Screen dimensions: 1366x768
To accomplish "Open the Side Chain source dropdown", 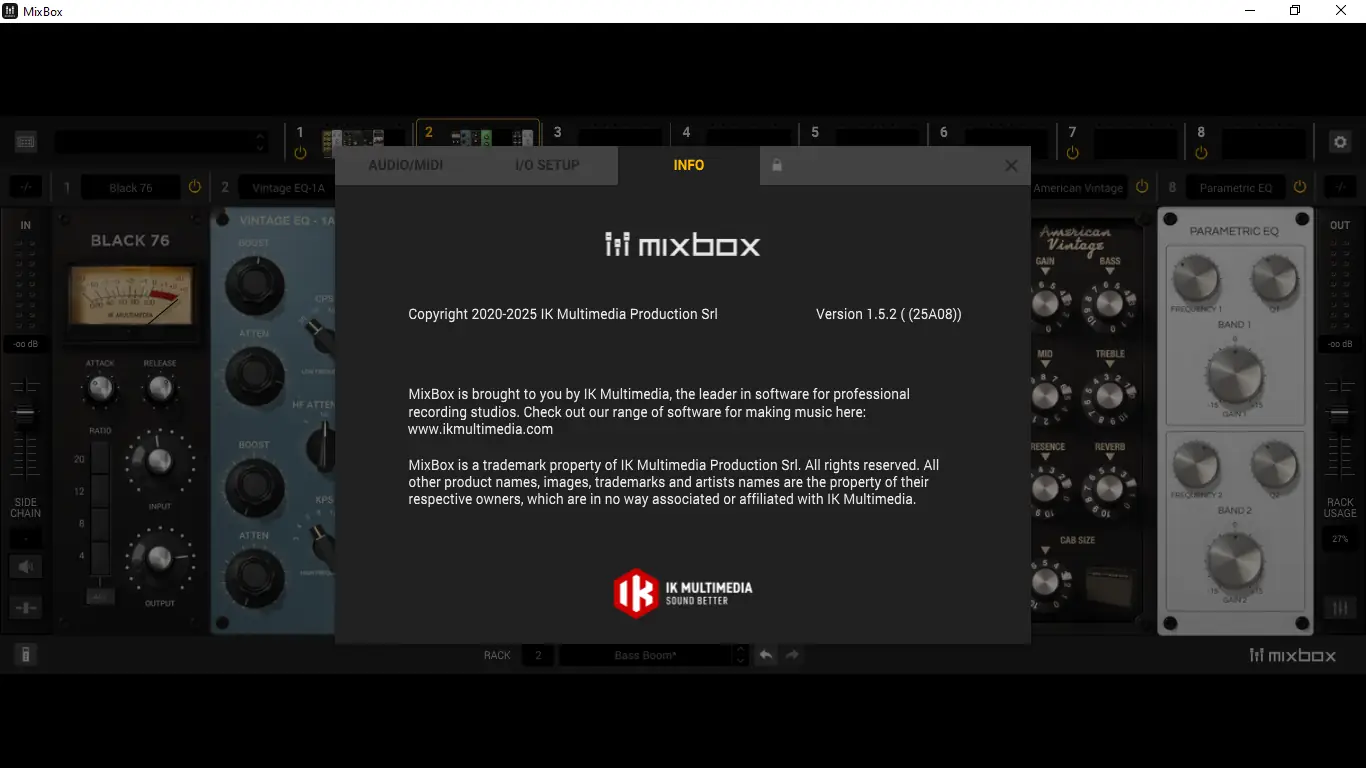I will (x=26, y=539).
